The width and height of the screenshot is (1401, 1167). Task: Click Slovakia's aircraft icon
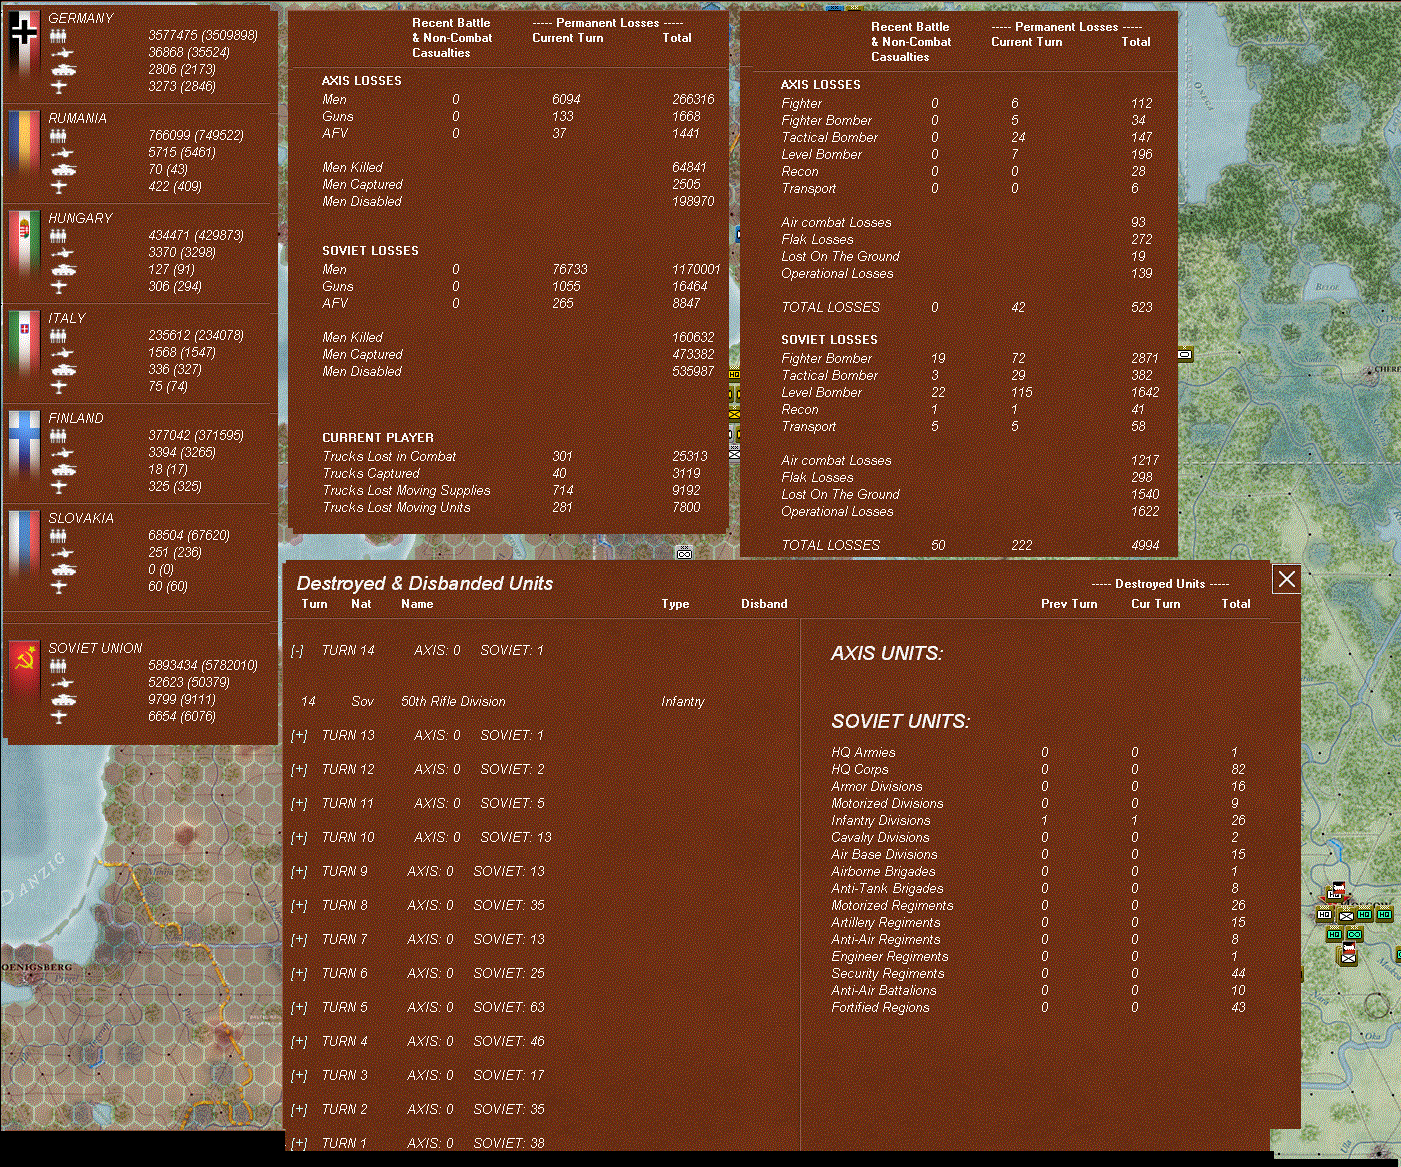[x=59, y=587]
